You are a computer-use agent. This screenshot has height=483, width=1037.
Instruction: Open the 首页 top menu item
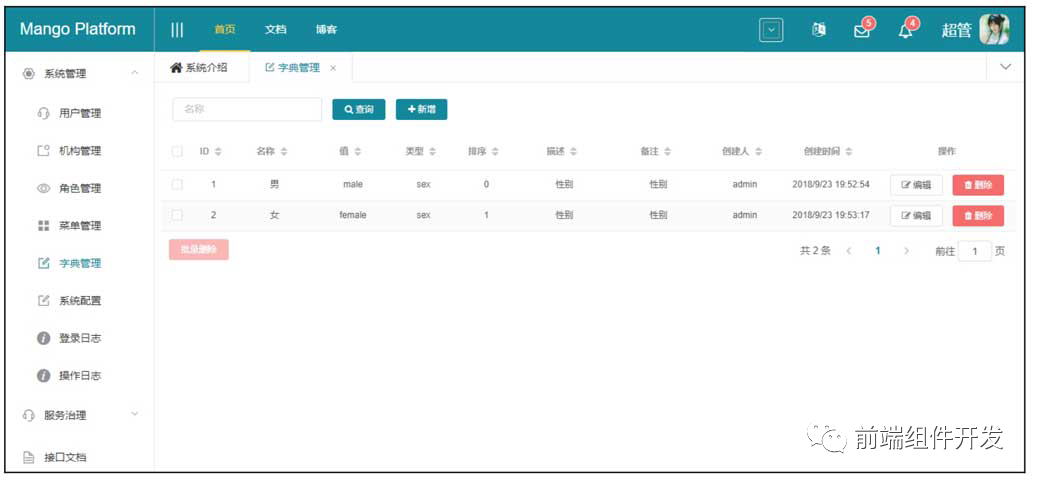click(x=225, y=30)
